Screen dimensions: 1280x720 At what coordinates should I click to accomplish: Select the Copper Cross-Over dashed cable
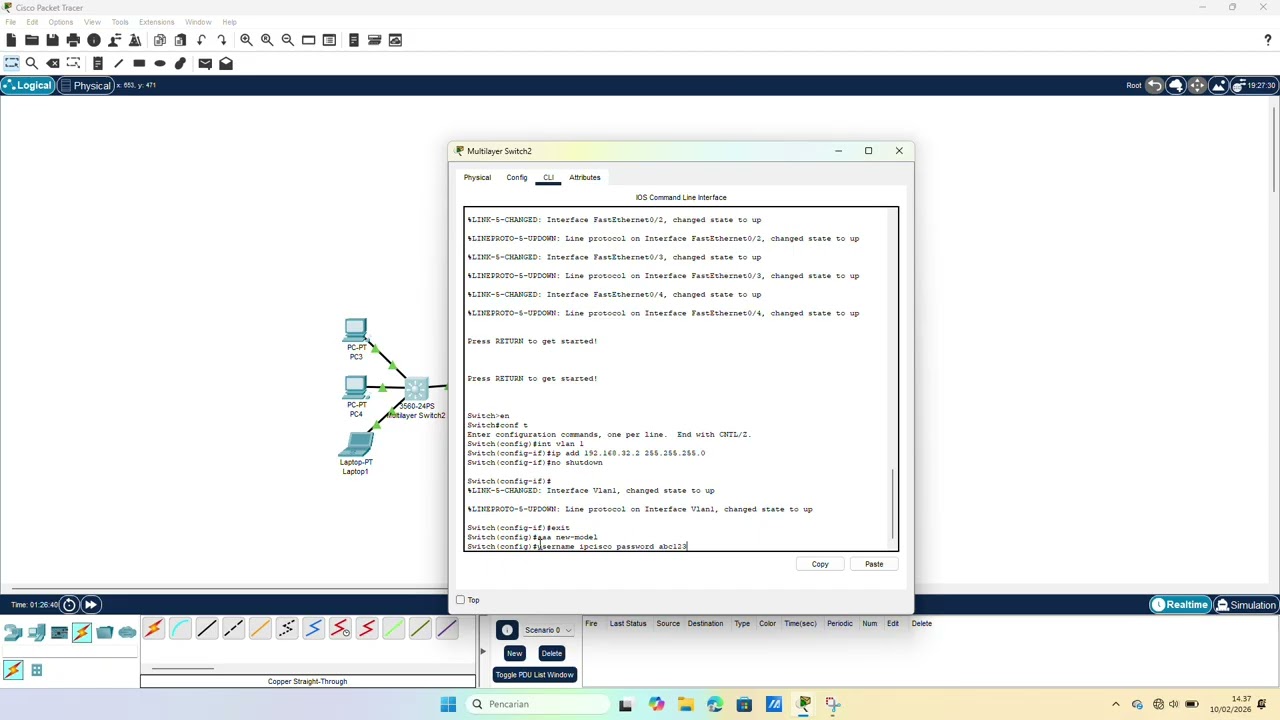233,629
